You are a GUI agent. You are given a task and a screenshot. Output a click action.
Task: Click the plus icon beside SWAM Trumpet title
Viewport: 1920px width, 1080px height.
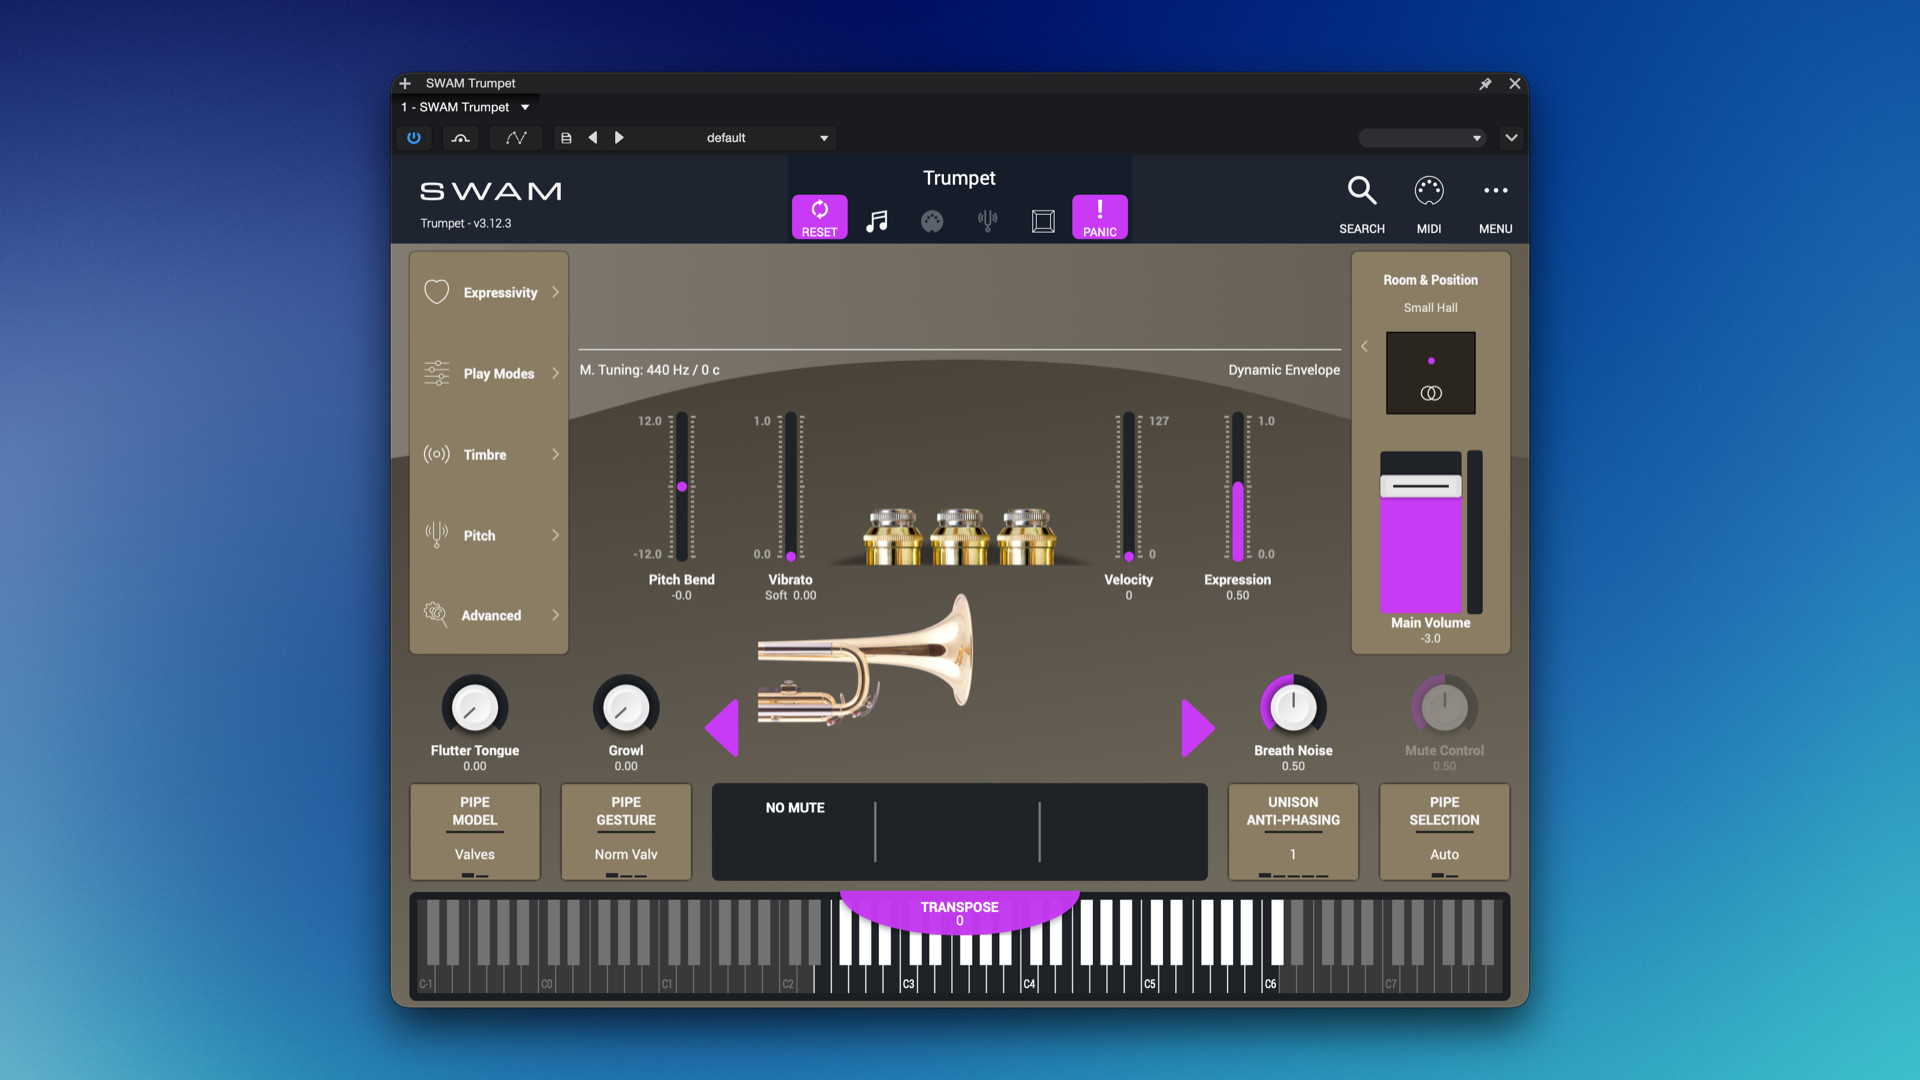coord(405,84)
